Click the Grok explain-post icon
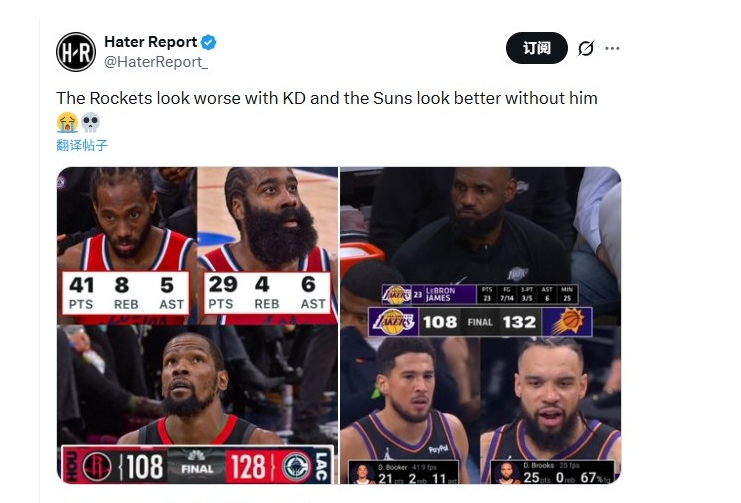Image resolution: width=741 pixels, height=503 pixels. [586, 48]
